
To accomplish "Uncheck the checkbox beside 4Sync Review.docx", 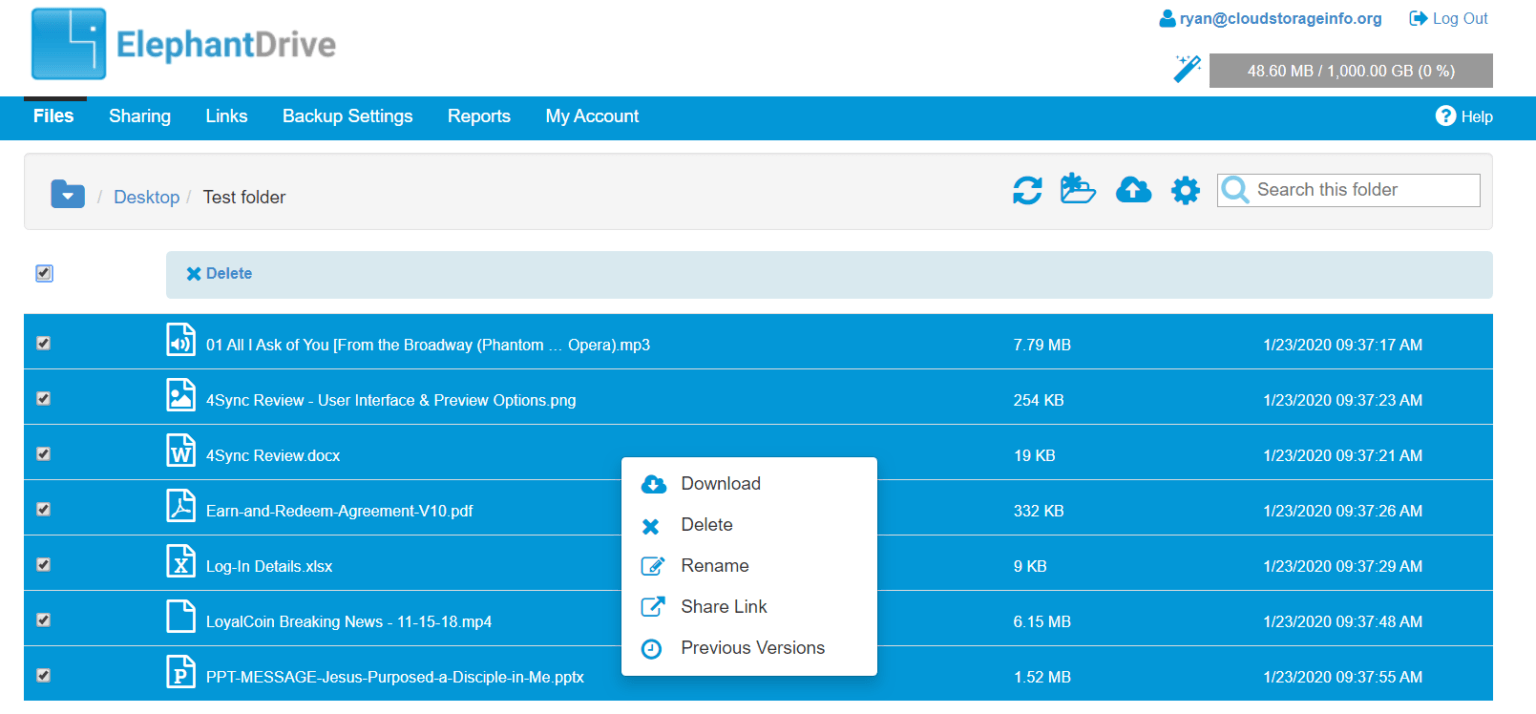I will tap(43, 453).
